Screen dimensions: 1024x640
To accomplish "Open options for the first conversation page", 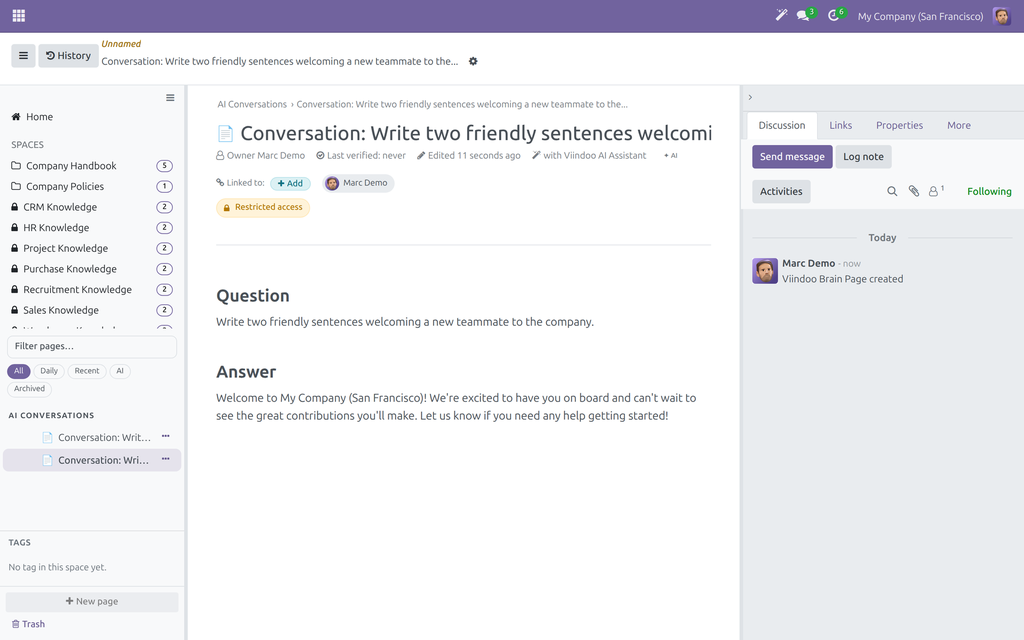I will [165, 436].
